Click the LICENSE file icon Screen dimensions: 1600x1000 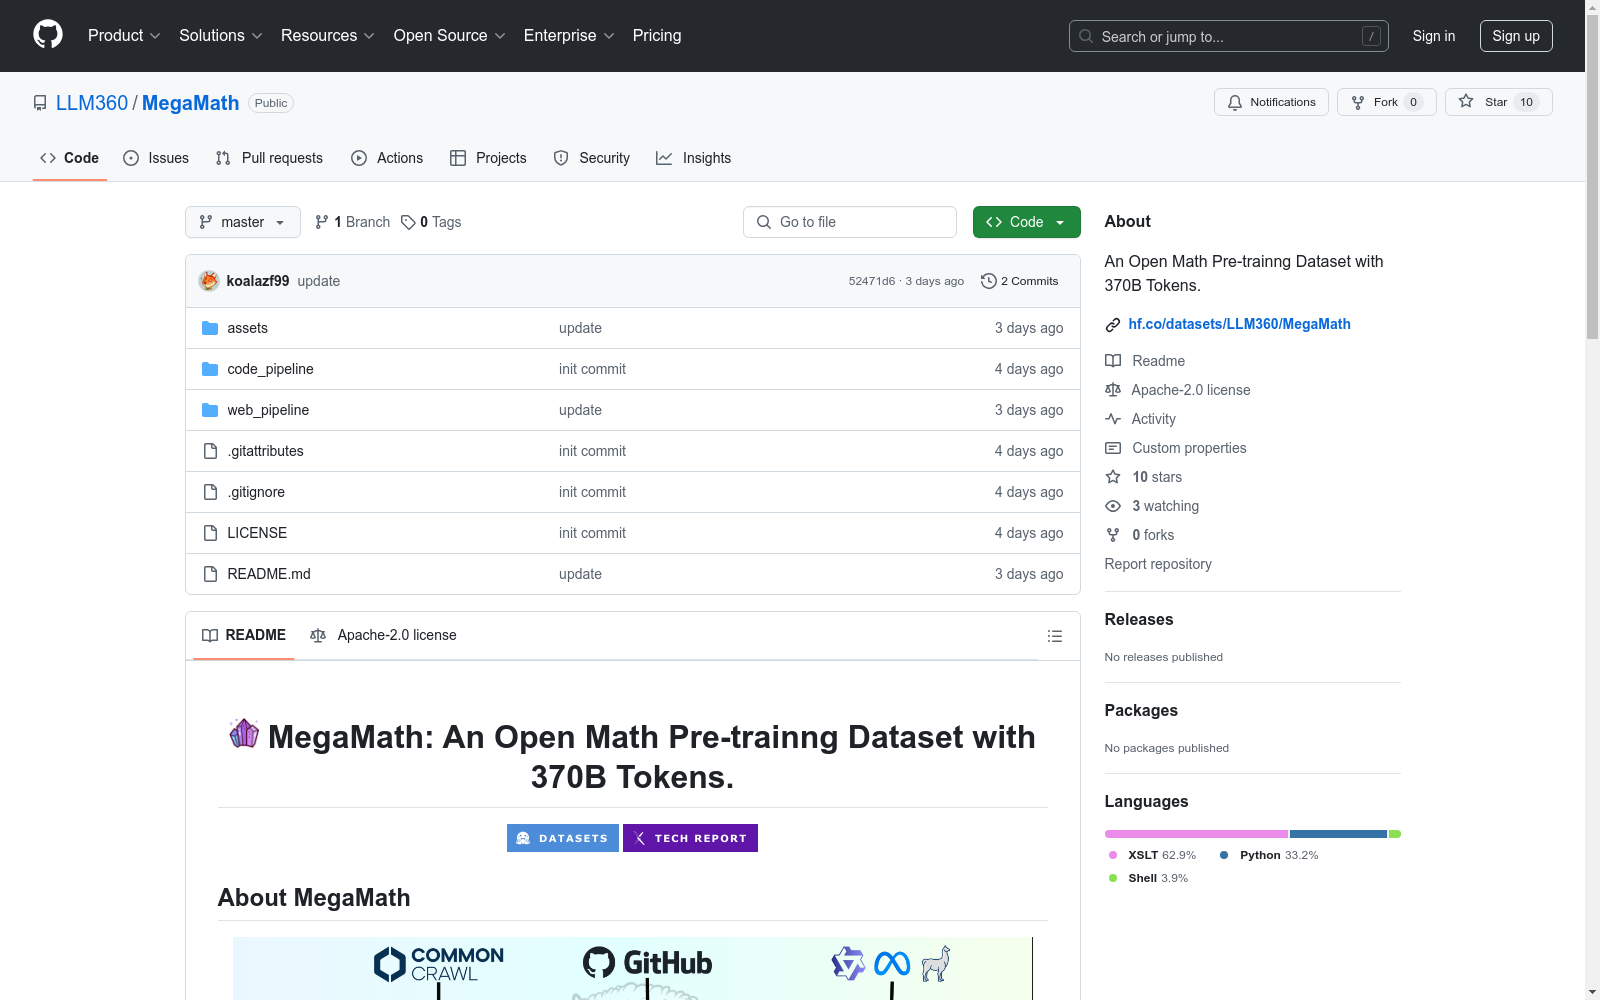point(210,533)
